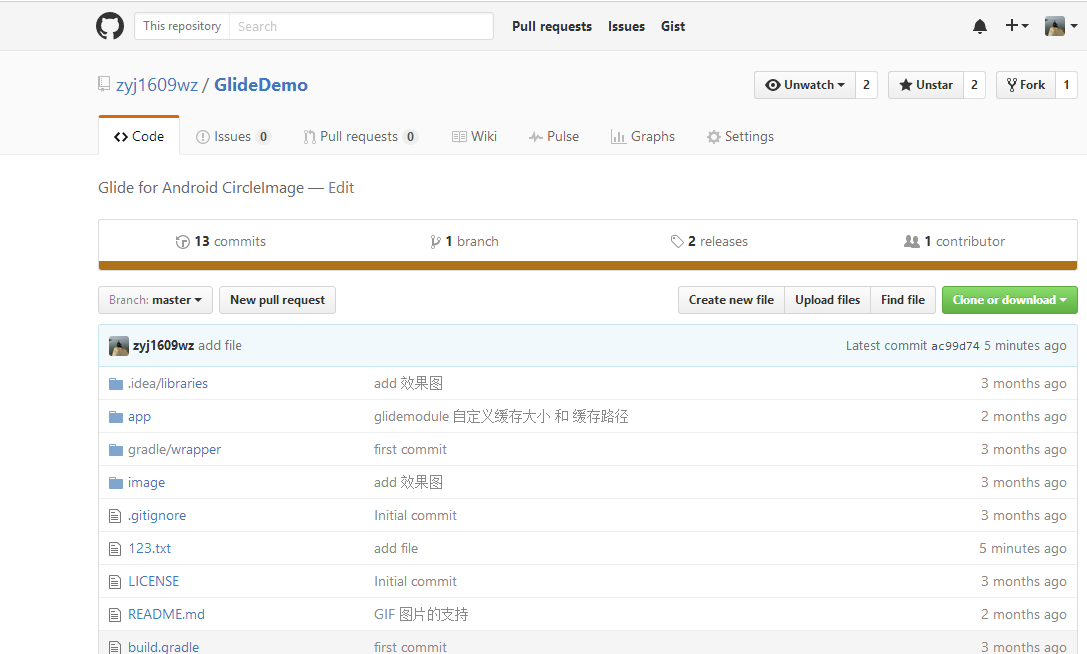Expand the Branch: master selector

[155, 300]
